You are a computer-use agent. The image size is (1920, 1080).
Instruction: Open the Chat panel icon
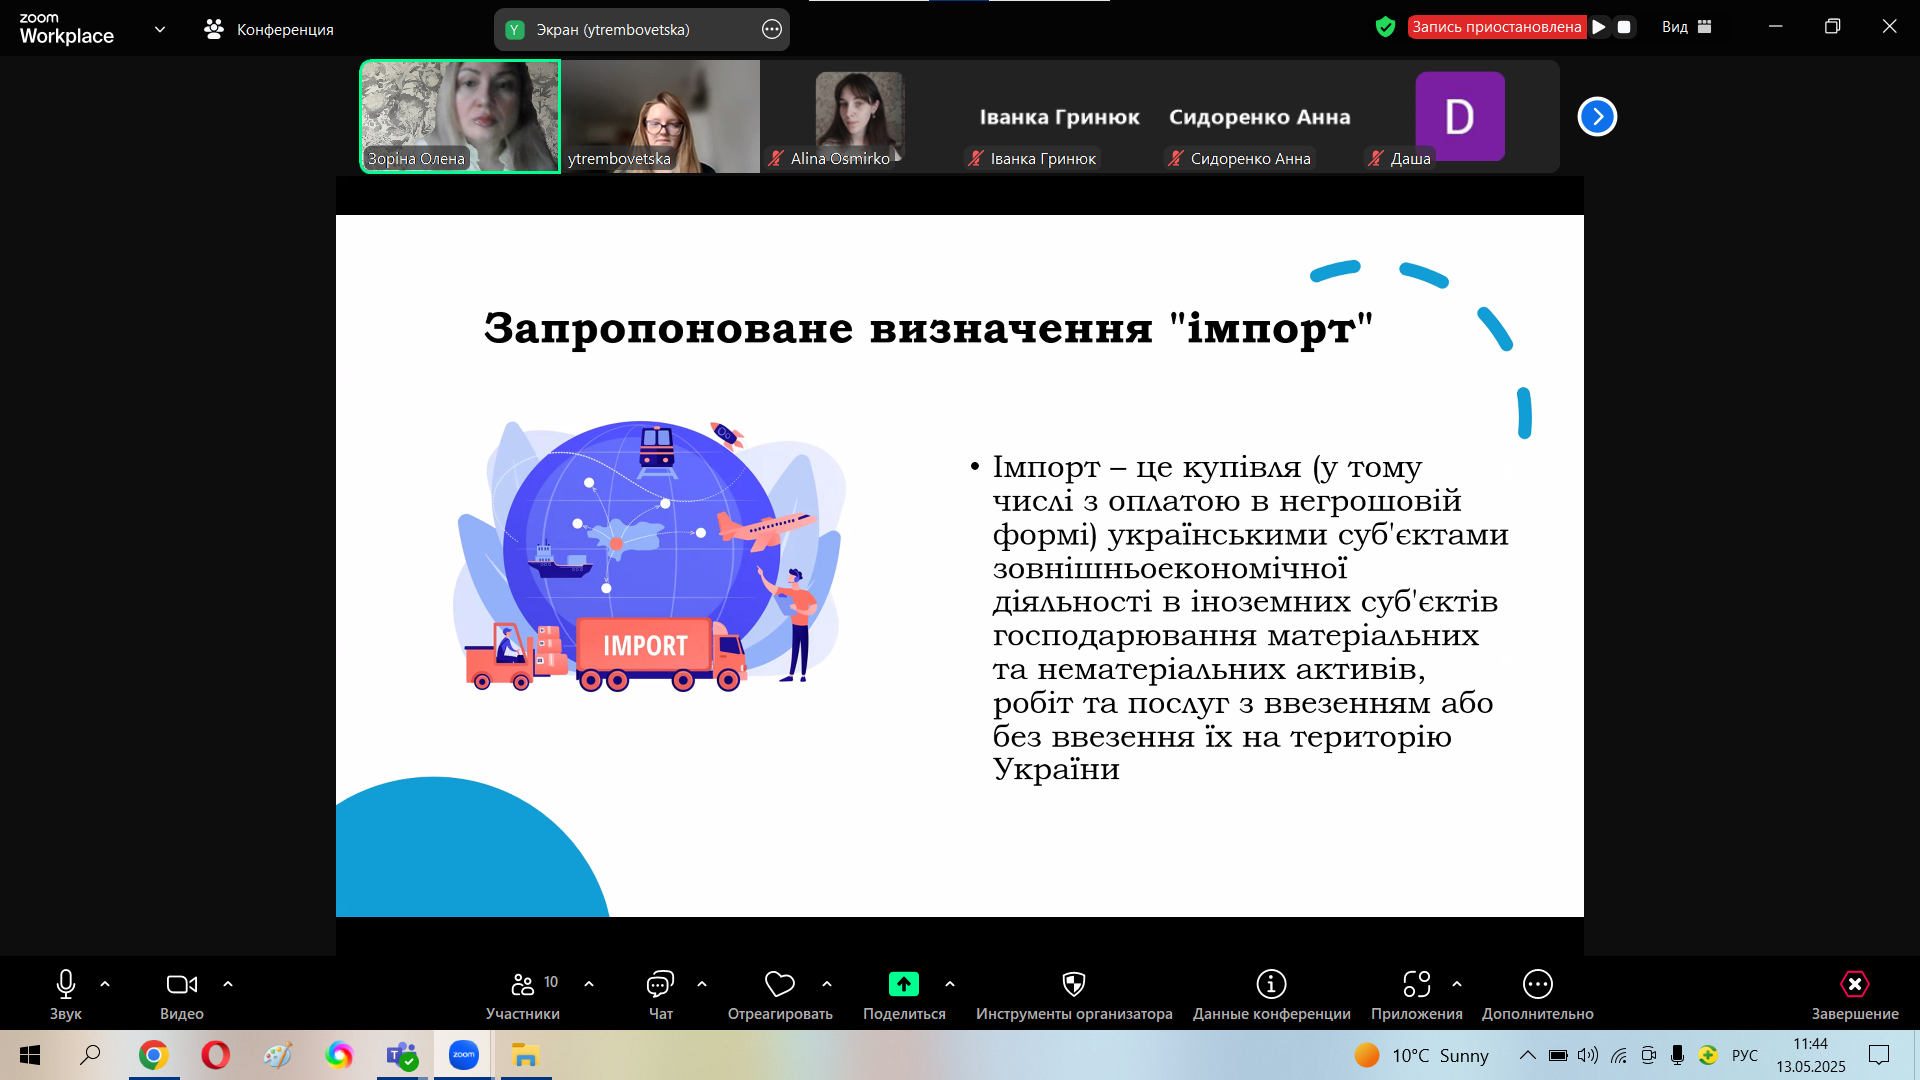660,985
